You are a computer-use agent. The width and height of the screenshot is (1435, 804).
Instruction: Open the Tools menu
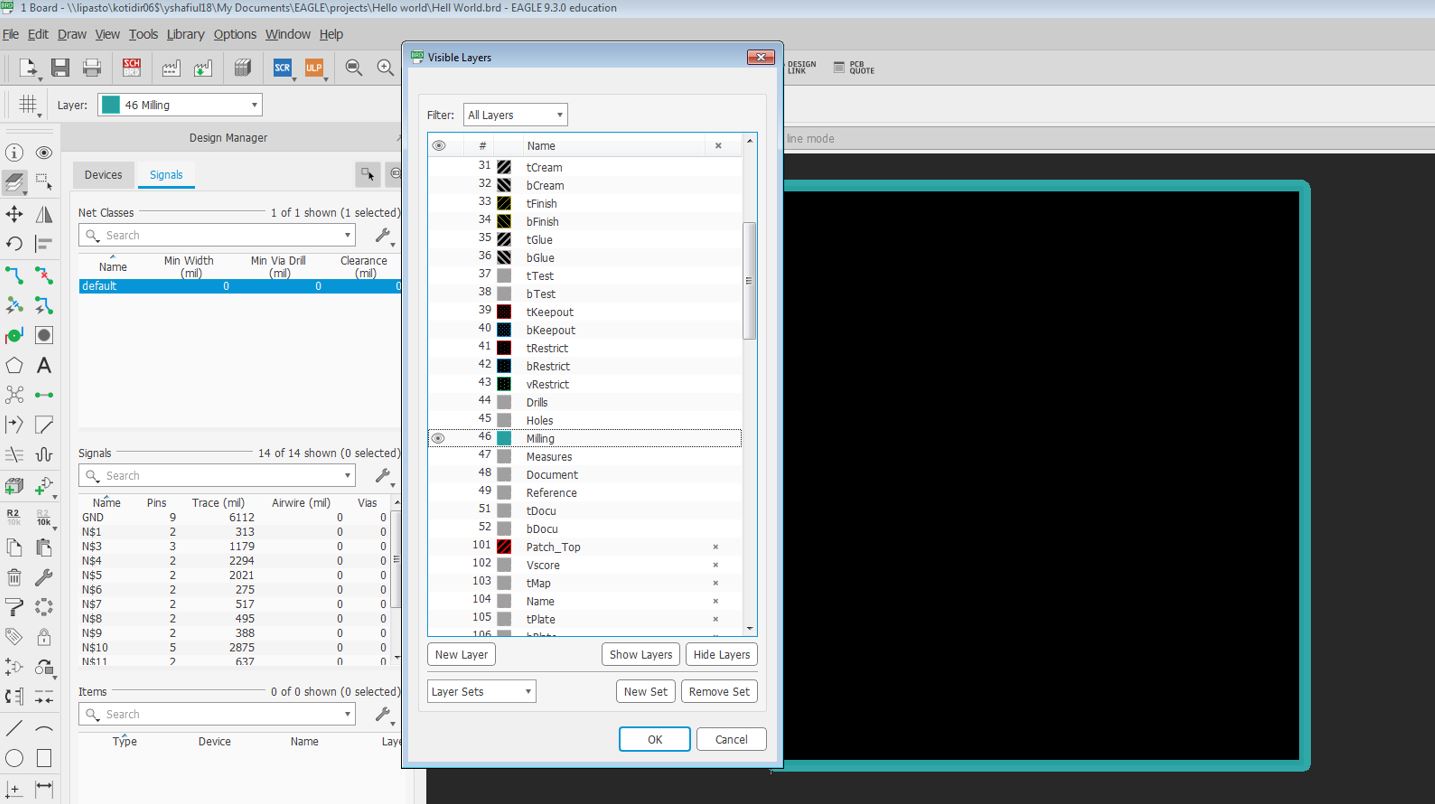(143, 34)
